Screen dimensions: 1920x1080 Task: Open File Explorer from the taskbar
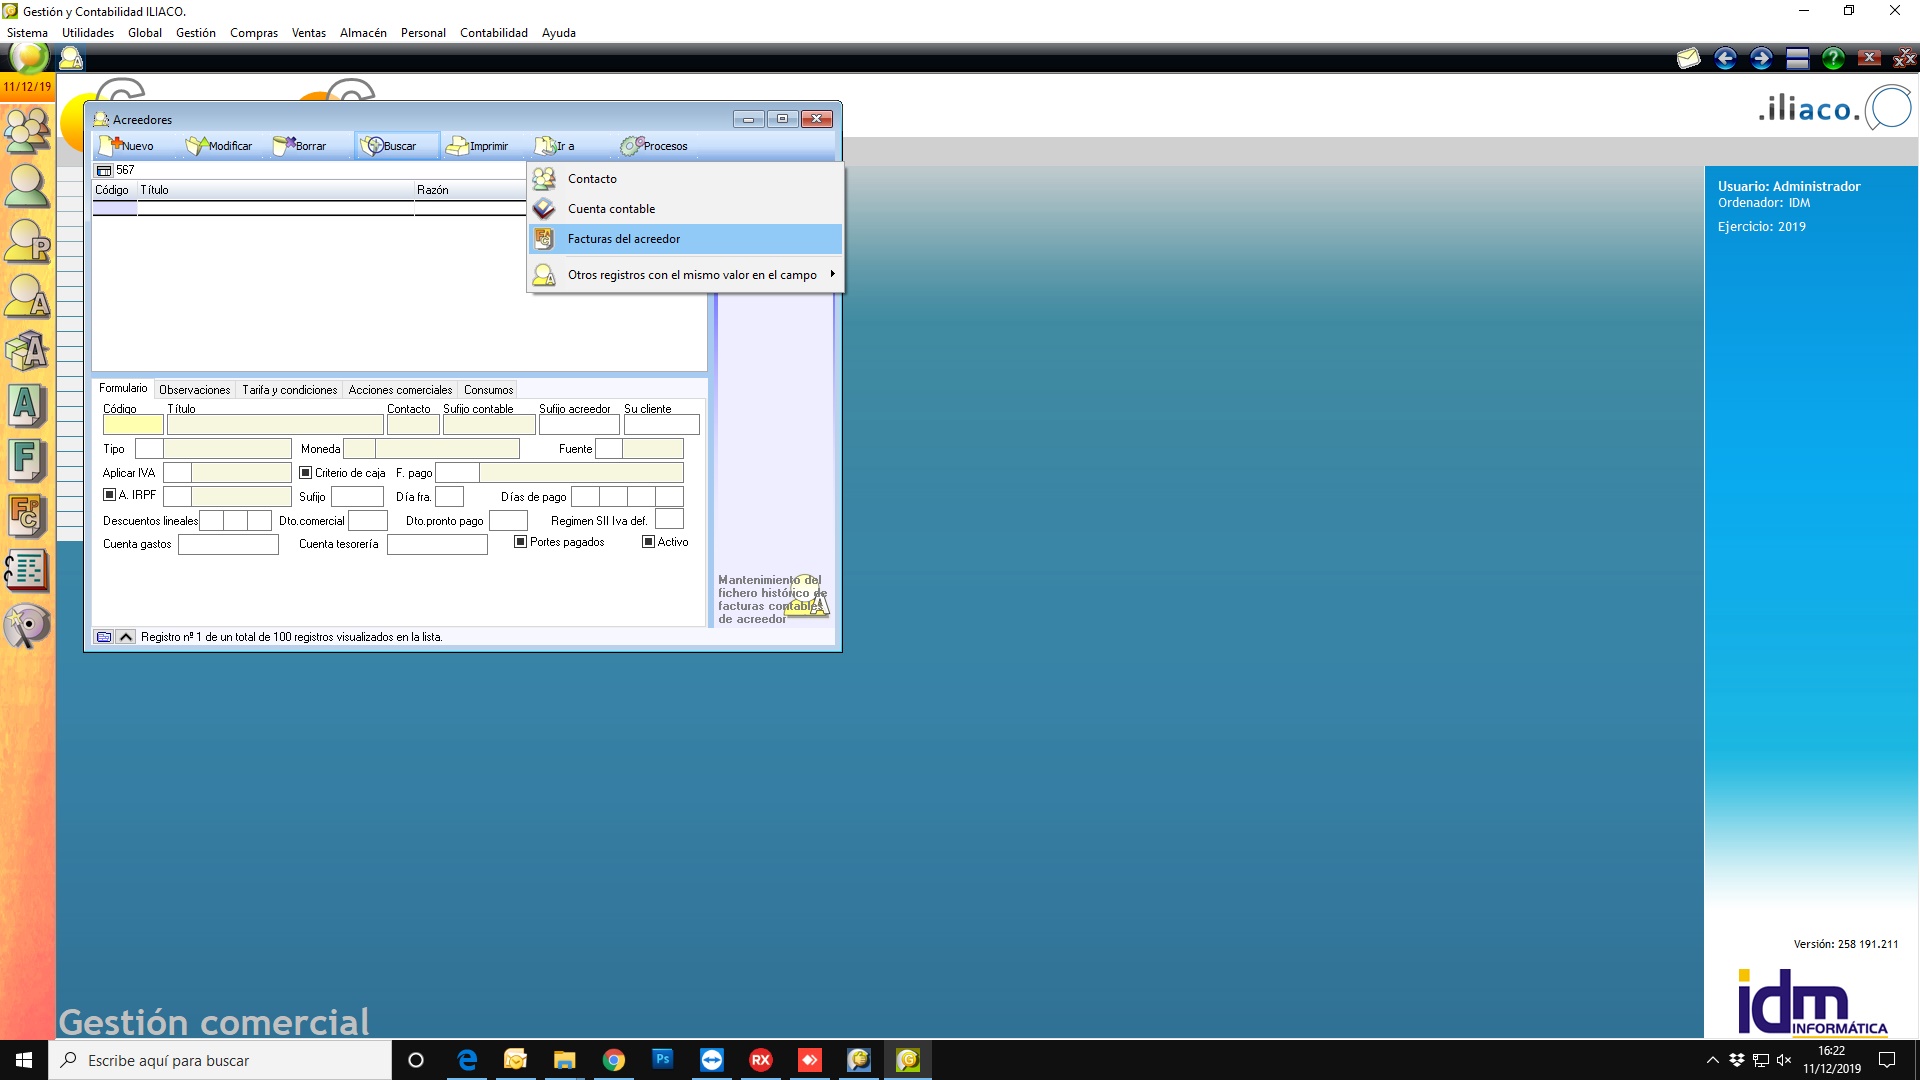(565, 1060)
